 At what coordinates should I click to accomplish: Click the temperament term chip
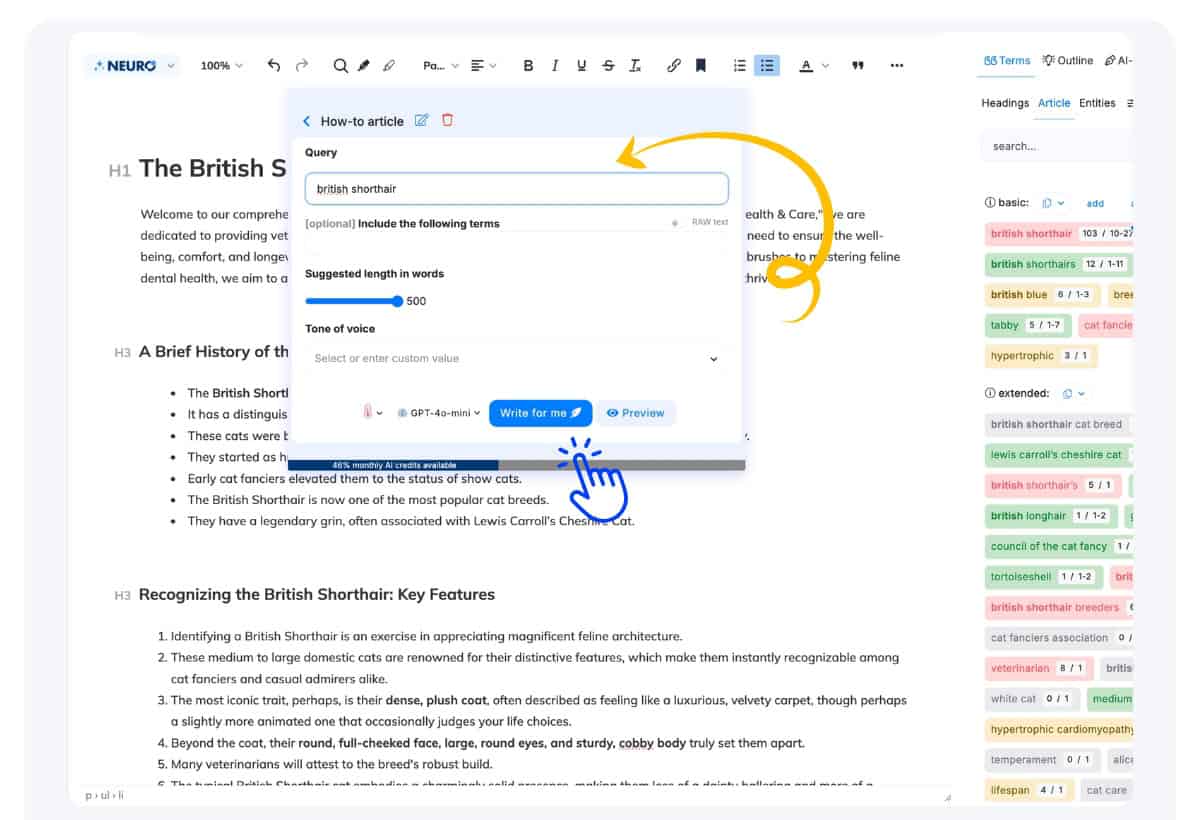(1043, 760)
